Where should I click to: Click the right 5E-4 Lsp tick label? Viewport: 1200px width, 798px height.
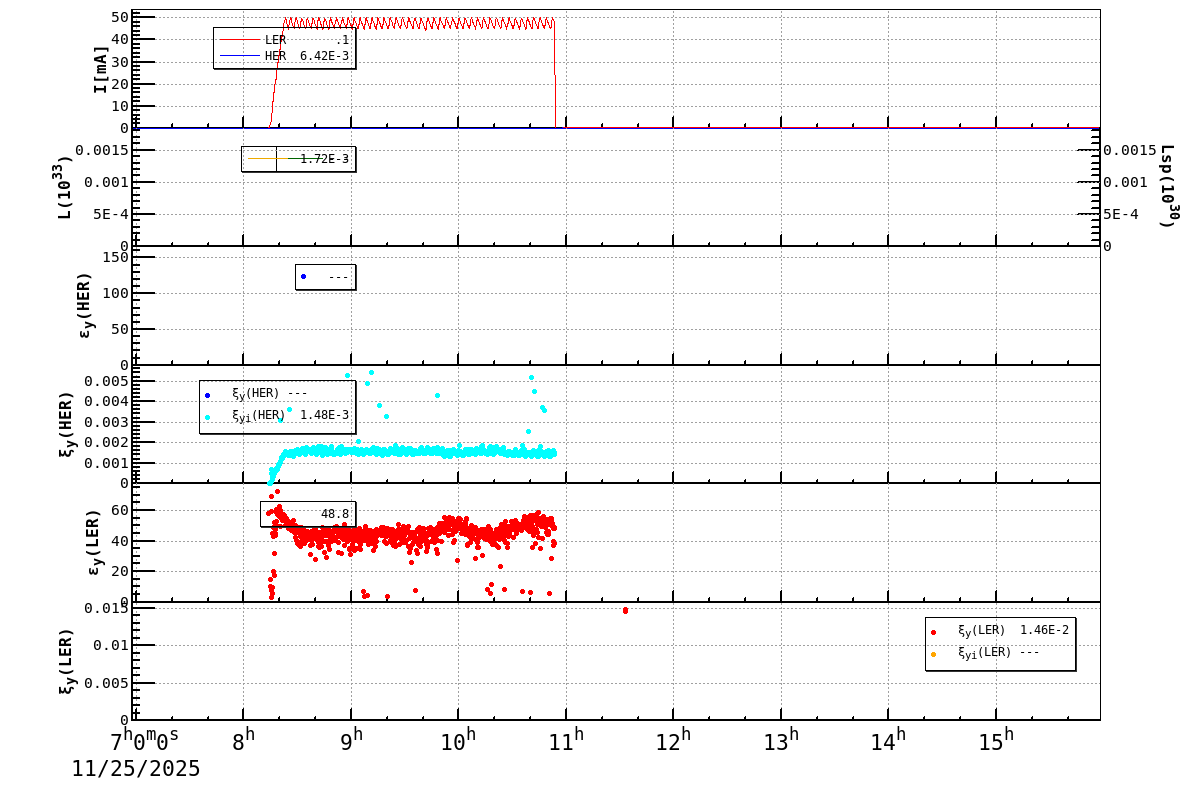[x=1121, y=214]
